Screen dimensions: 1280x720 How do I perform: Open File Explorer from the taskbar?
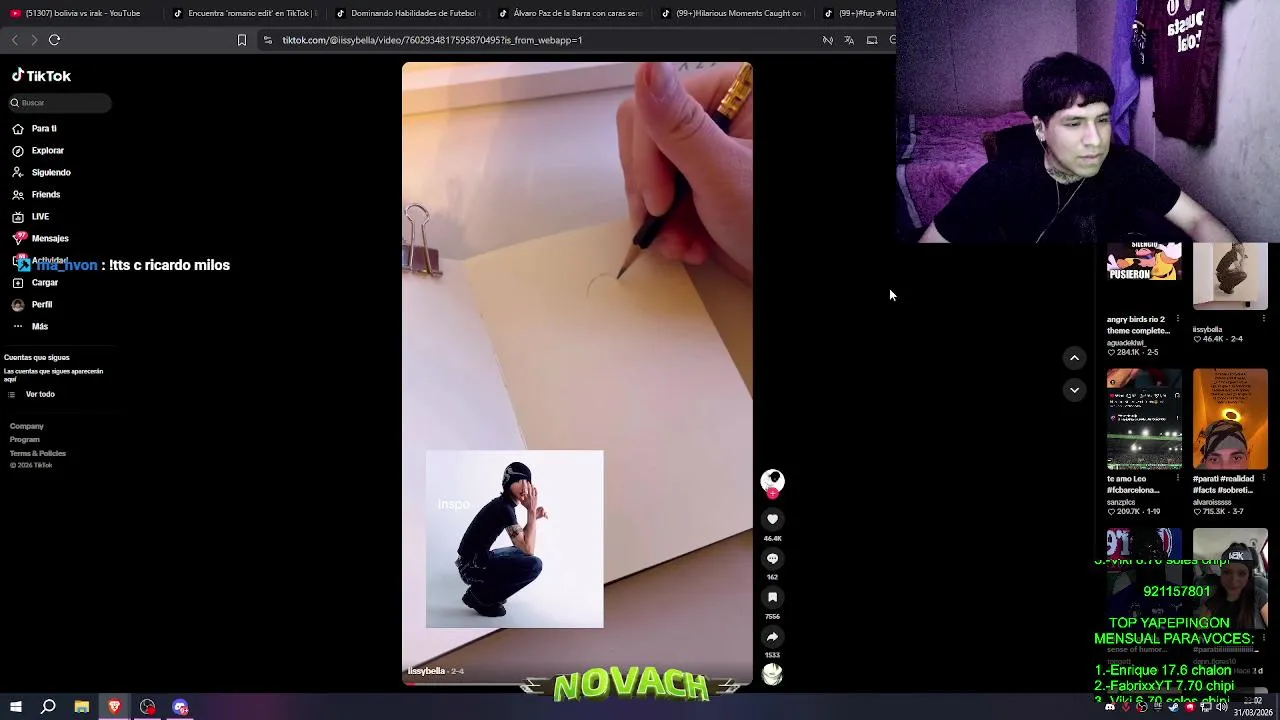pos(82,707)
